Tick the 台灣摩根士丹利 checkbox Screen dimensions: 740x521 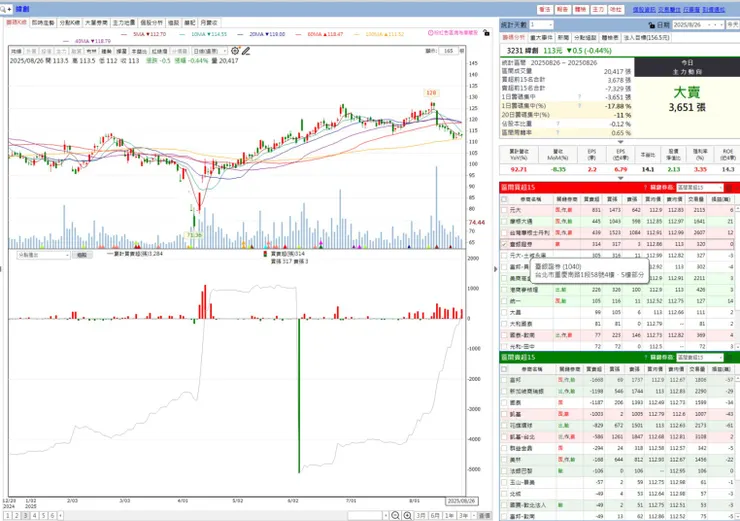(x=504, y=233)
